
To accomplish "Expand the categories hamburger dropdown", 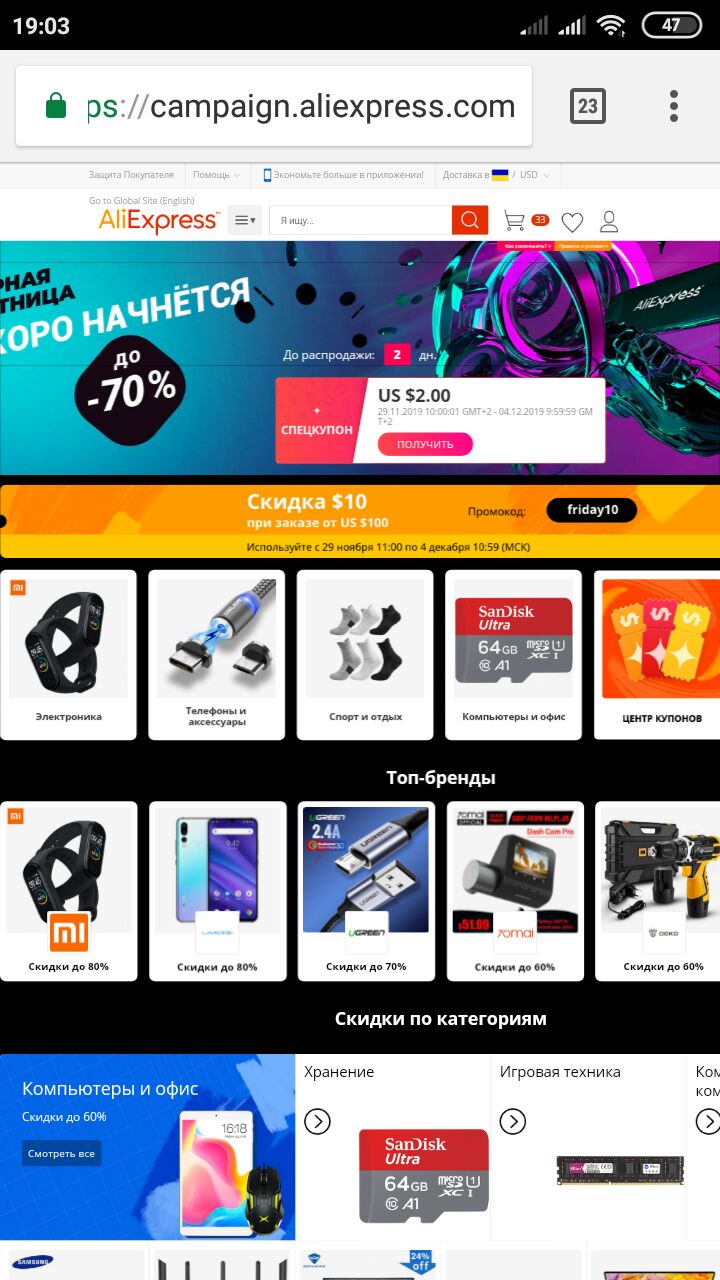I will click(245, 220).
